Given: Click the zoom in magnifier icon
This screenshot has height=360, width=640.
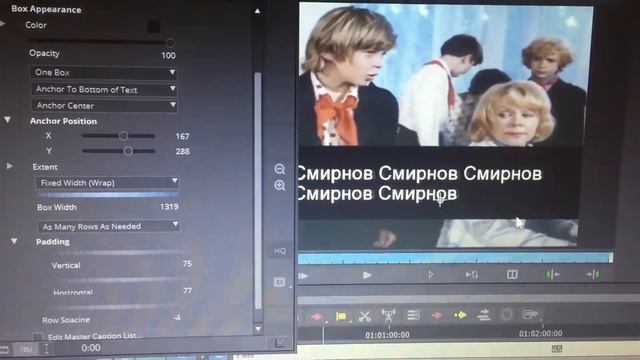Looking at the screenshot, I should pyautogui.click(x=280, y=186).
